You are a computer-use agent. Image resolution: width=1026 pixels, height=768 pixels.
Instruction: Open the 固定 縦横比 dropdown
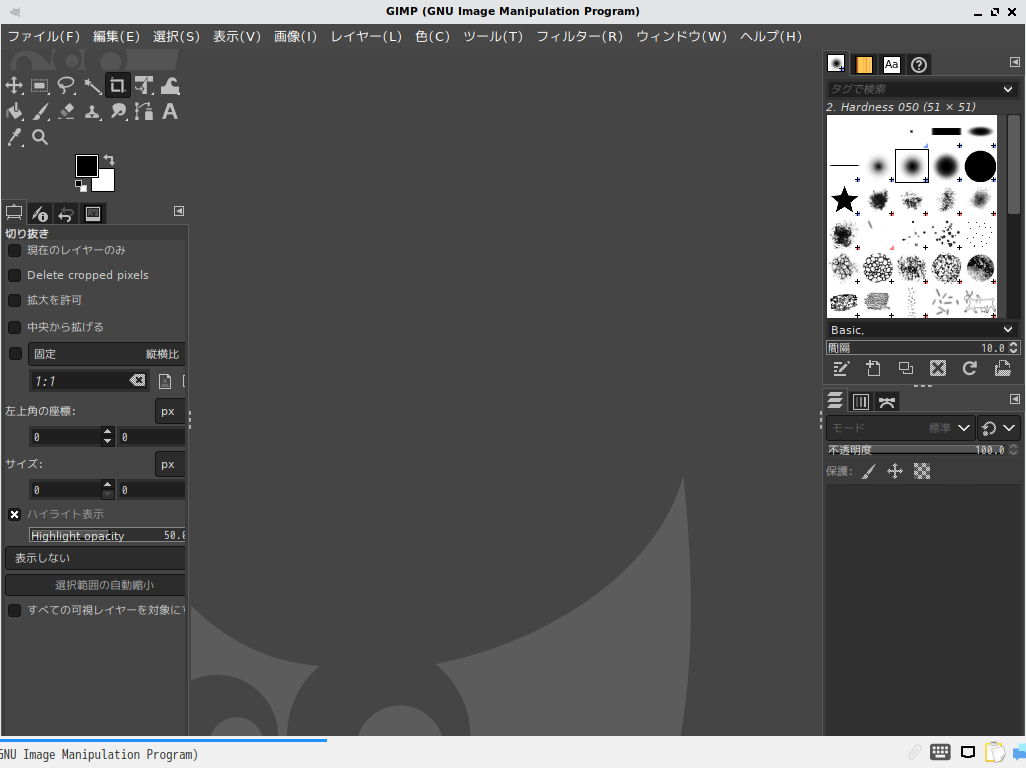[x=107, y=354]
